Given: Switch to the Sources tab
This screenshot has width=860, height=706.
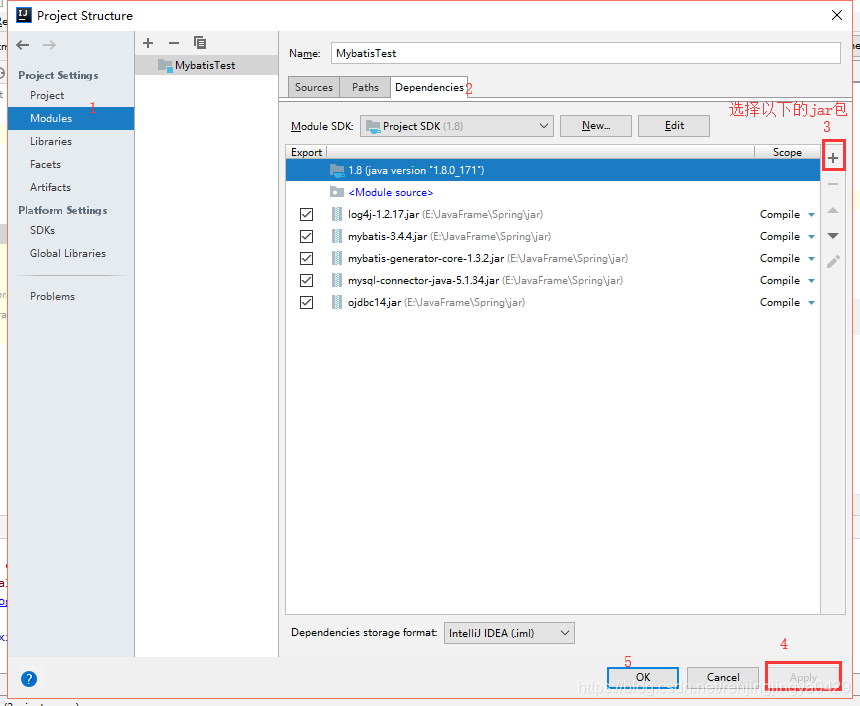Looking at the screenshot, I should point(314,87).
